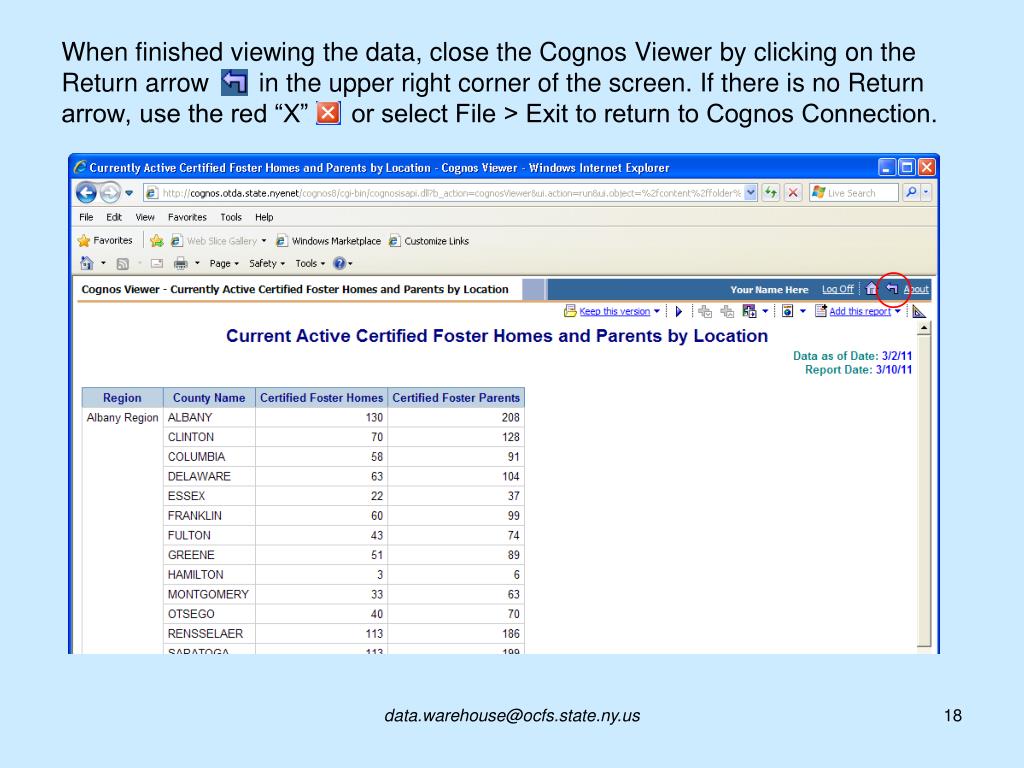Click the report scrollbar up arrow
The width and height of the screenshot is (1024, 768).
[923, 328]
